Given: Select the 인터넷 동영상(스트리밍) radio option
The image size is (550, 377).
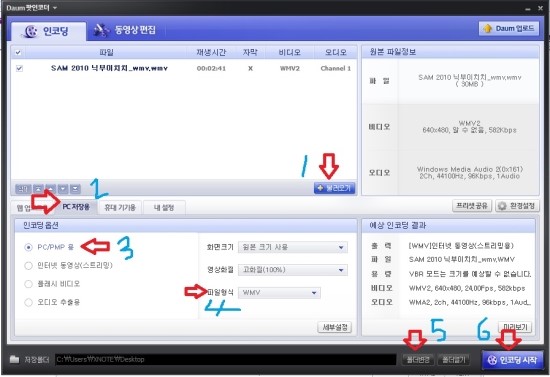Looking at the screenshot, I should (28, 265).
